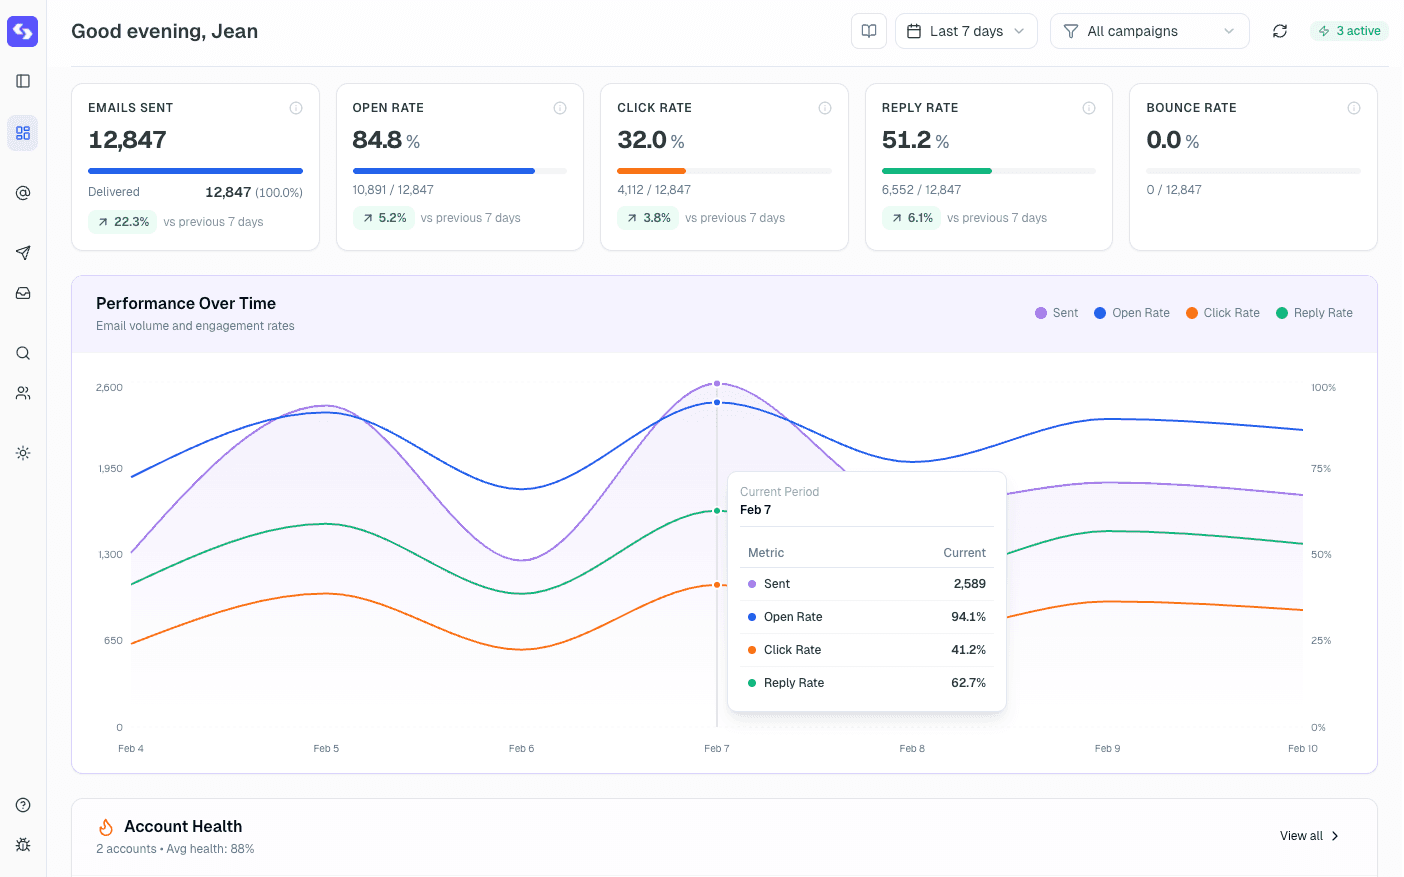1404x877 pixels.
Task: Report a bug via the bug icon
Action: point(22,844)
